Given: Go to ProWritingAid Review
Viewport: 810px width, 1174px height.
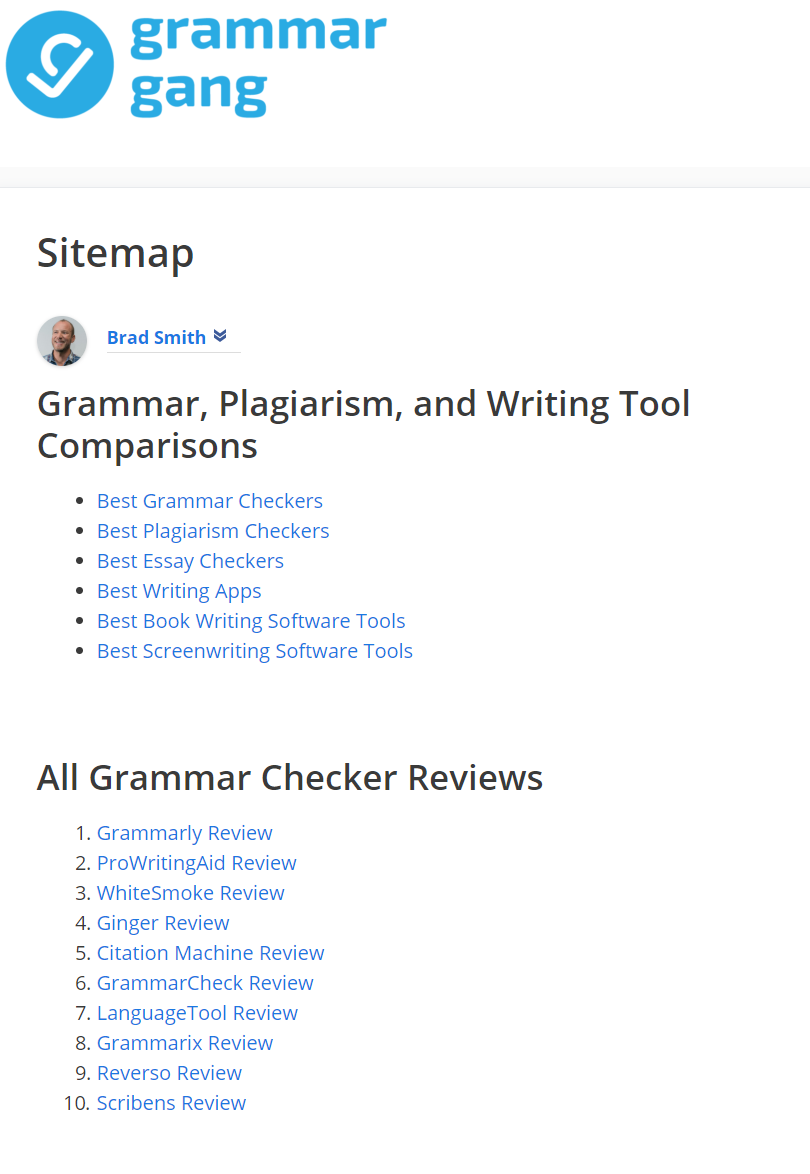Looking at the screenshot, I should (196, 863).
